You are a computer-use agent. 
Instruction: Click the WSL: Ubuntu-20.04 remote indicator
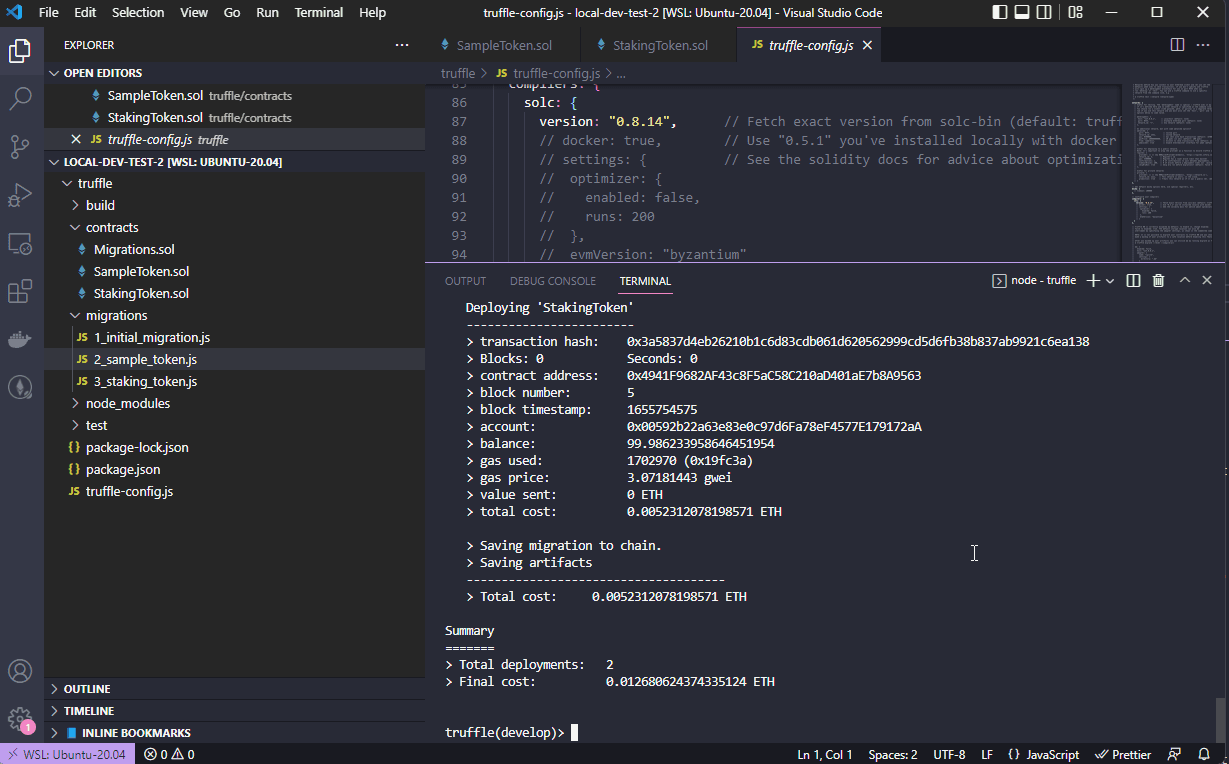point(67,754)
